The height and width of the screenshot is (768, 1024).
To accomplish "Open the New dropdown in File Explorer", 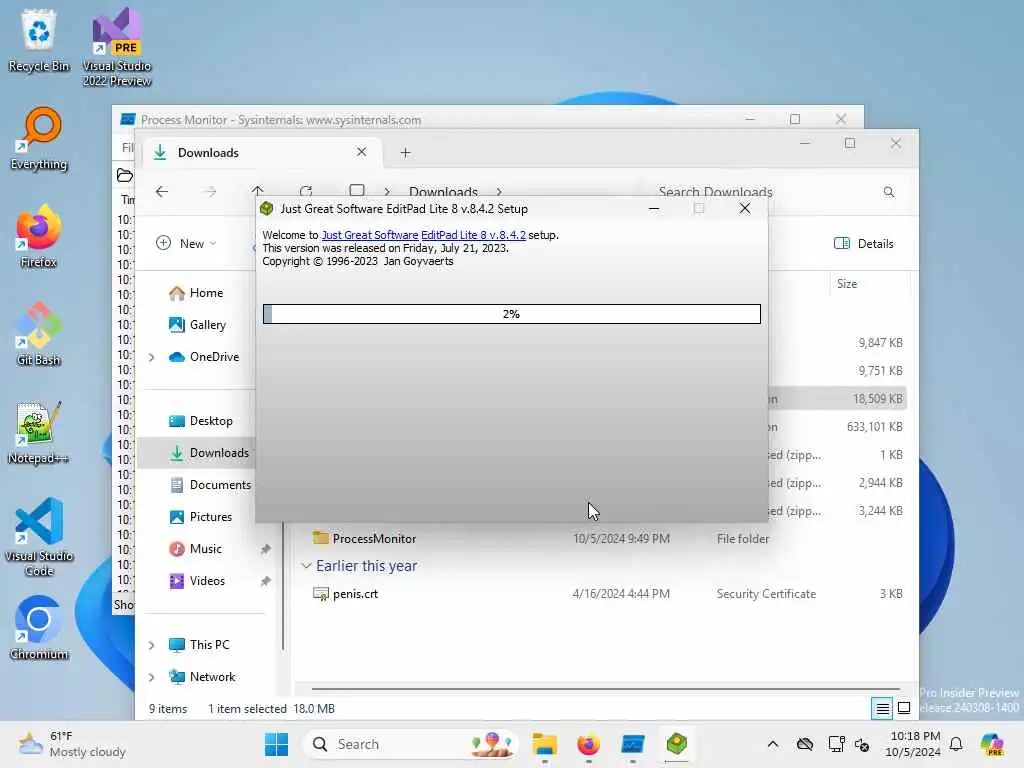I will [186, 244].
